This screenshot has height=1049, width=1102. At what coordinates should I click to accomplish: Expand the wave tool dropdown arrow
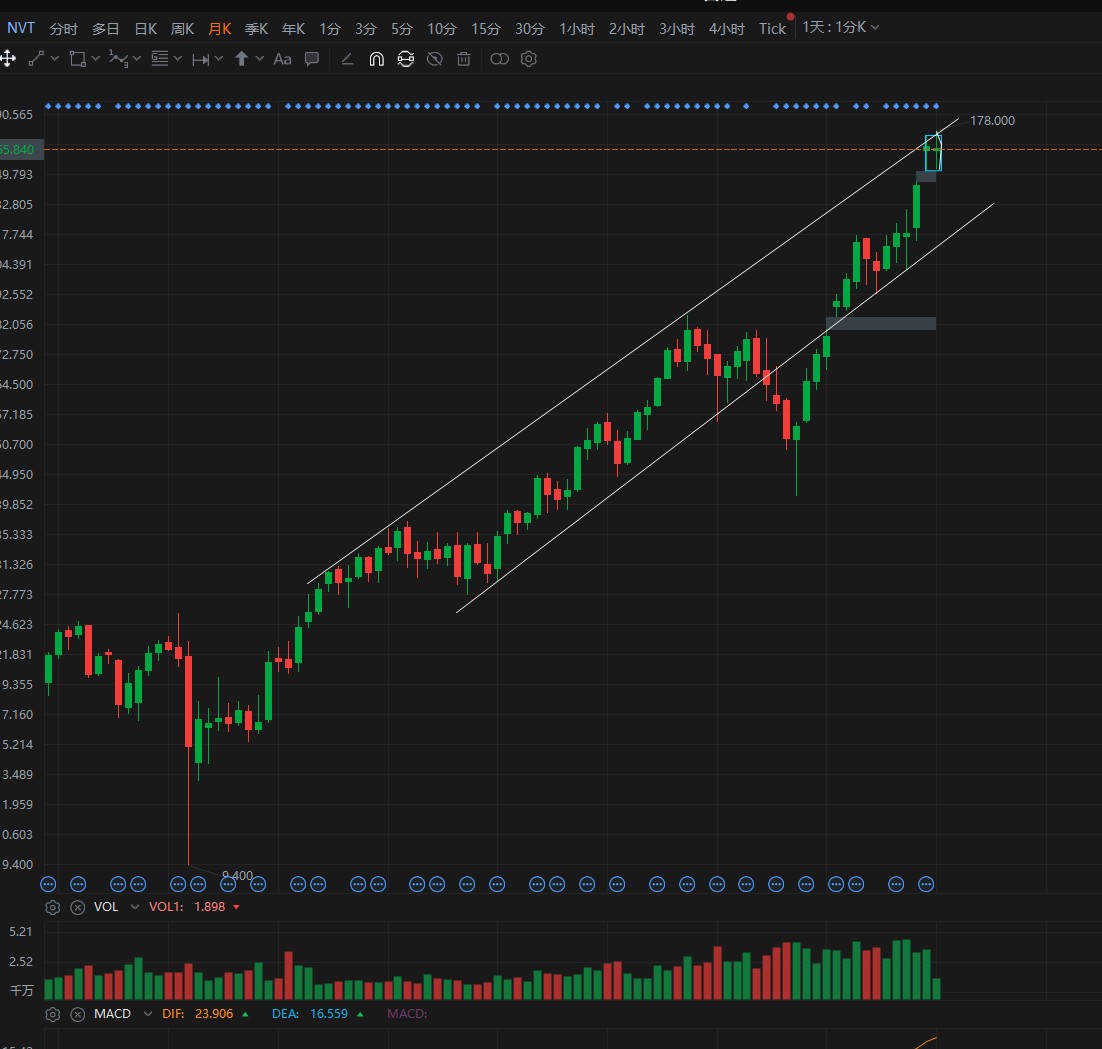pyautogui.click(x=137, y=59)
